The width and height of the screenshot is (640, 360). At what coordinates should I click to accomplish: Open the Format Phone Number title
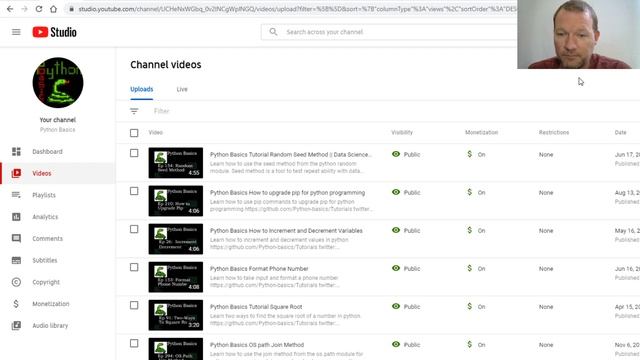pos(259,268)
